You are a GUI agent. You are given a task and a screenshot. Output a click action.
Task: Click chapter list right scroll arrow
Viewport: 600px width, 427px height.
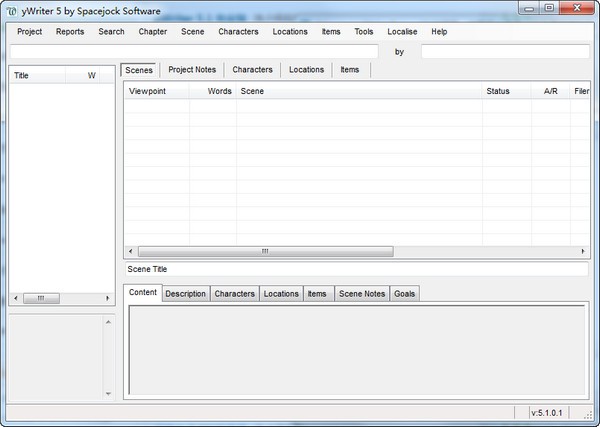click(108, 298)
